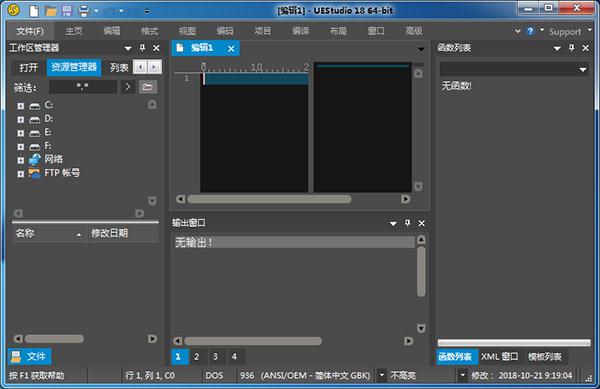Screen dimensions: 600x389
Task: Switch to the 模板列表 tab
Action: point(545,357)
